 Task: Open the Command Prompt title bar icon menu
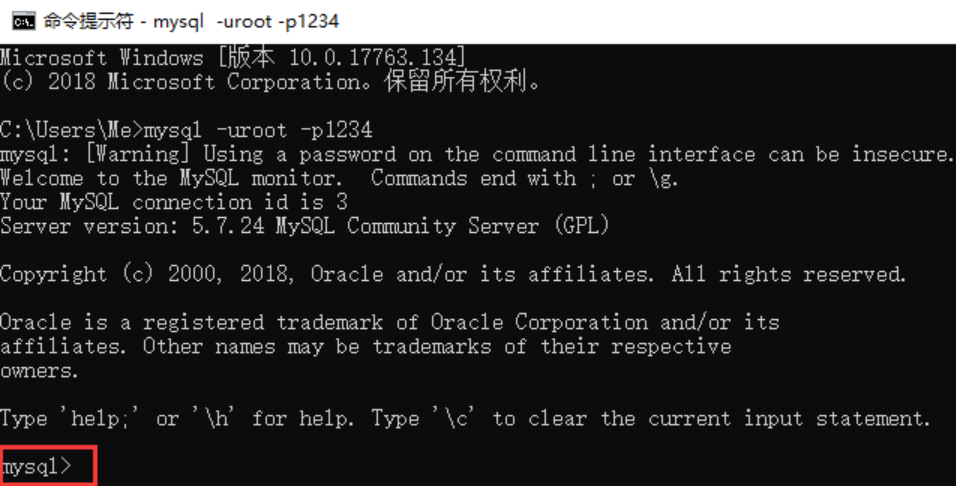23,21
